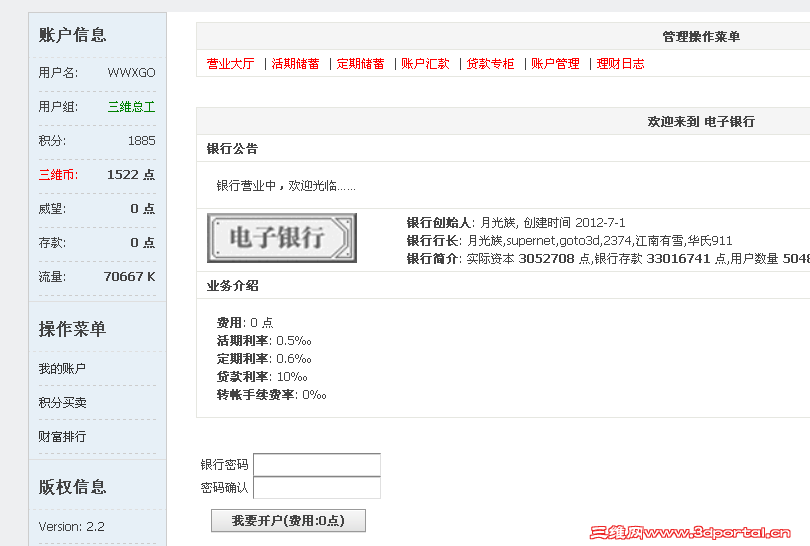Click the 三维总工 user group link

131,106
